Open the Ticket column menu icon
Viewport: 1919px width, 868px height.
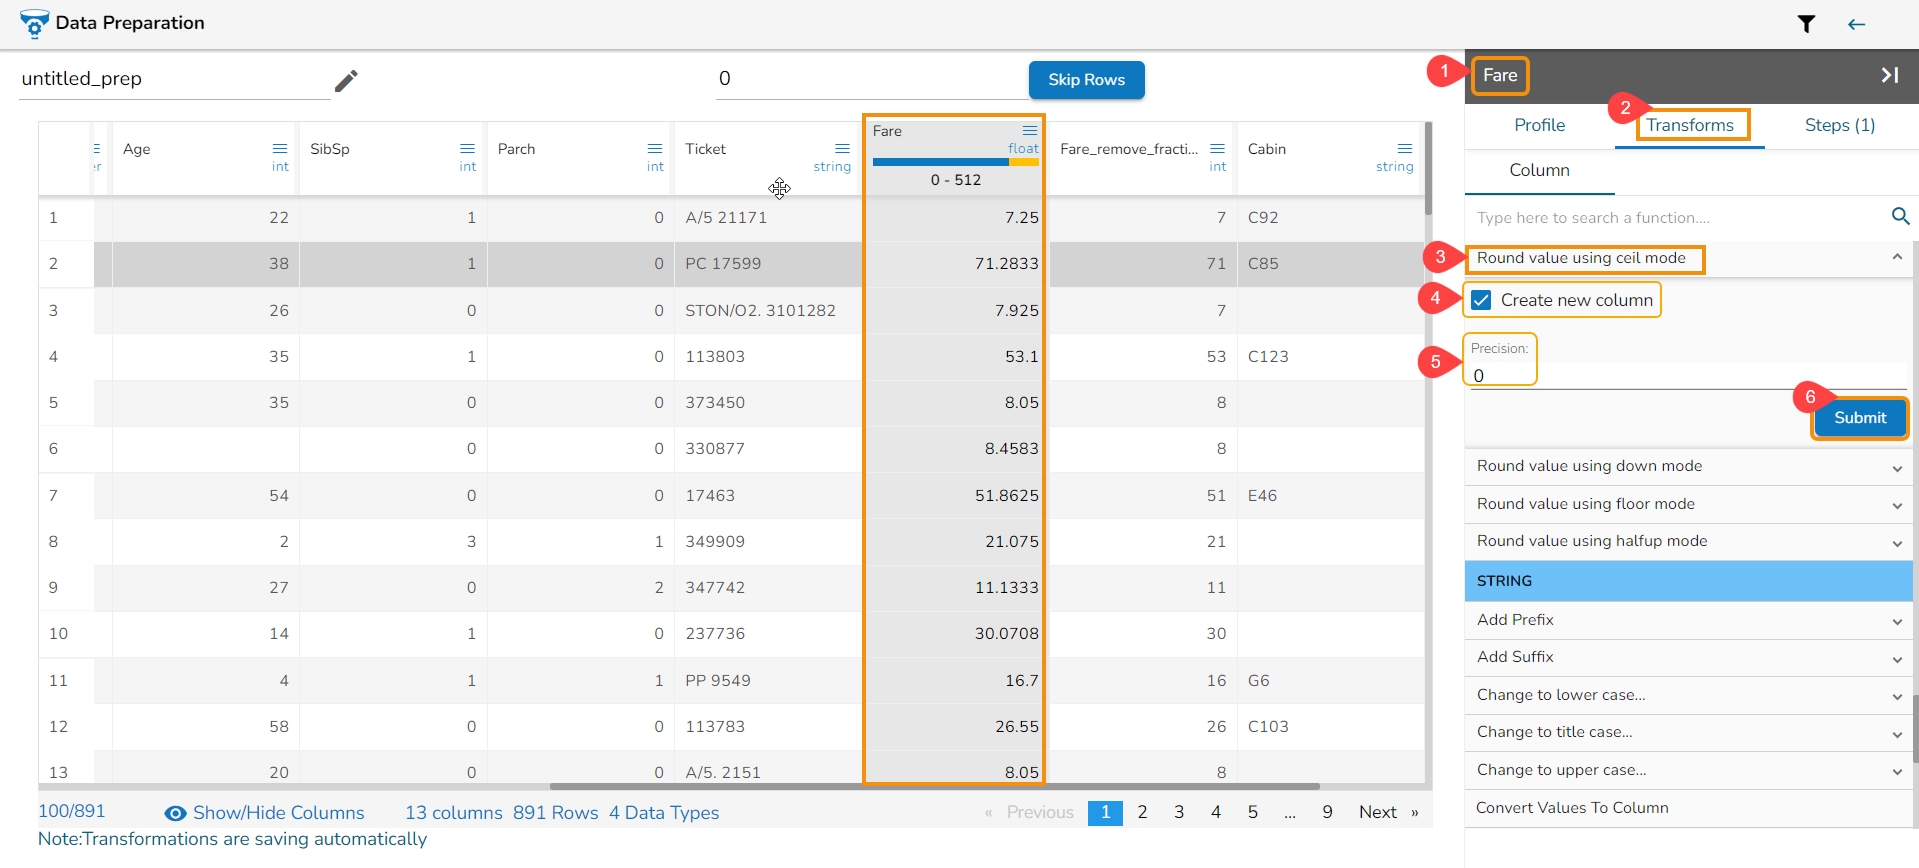pyautogui.click(x=842, y=149)
